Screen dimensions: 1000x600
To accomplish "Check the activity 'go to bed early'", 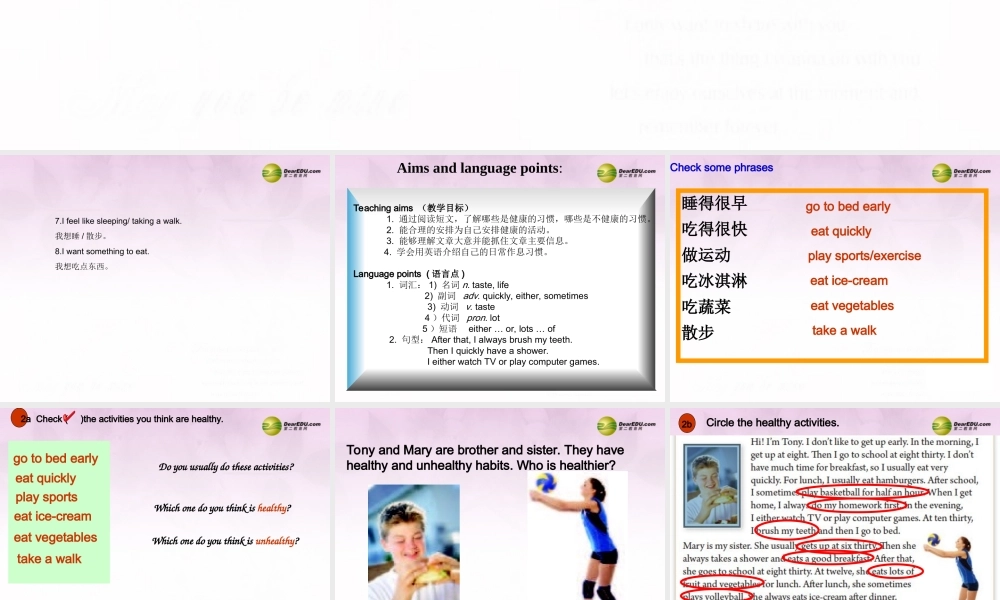I will [x=53, y=459].
